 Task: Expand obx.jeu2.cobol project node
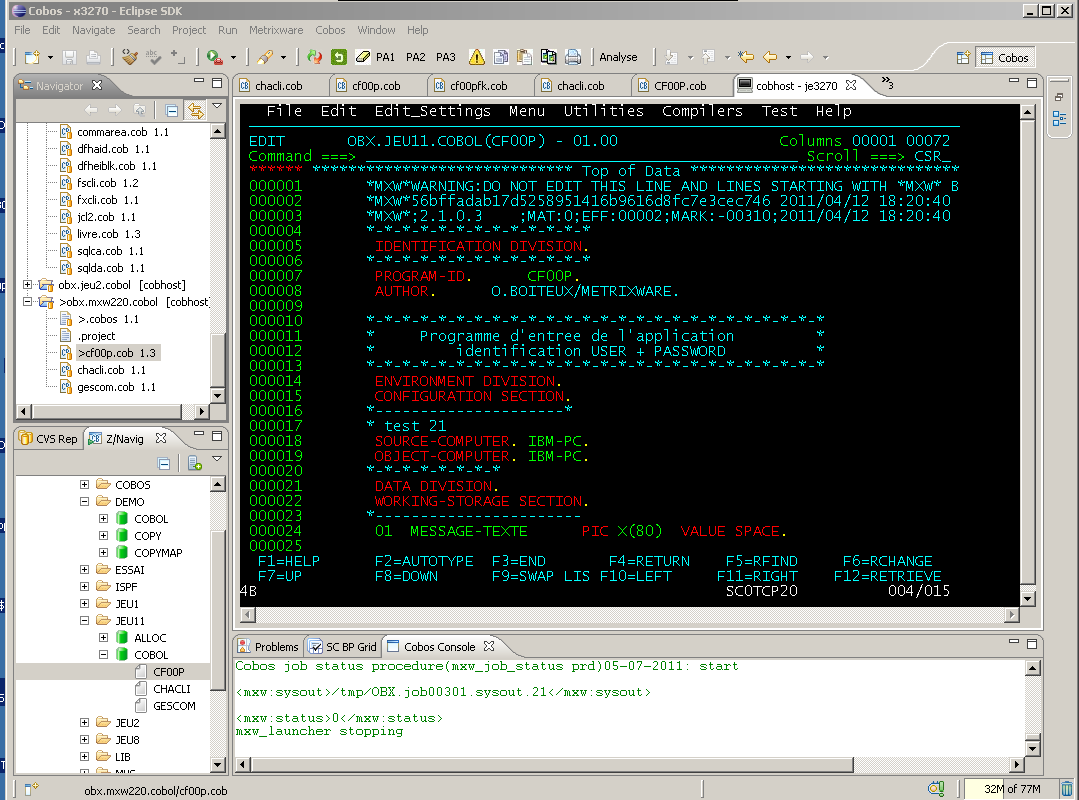[x=28, y=285]
